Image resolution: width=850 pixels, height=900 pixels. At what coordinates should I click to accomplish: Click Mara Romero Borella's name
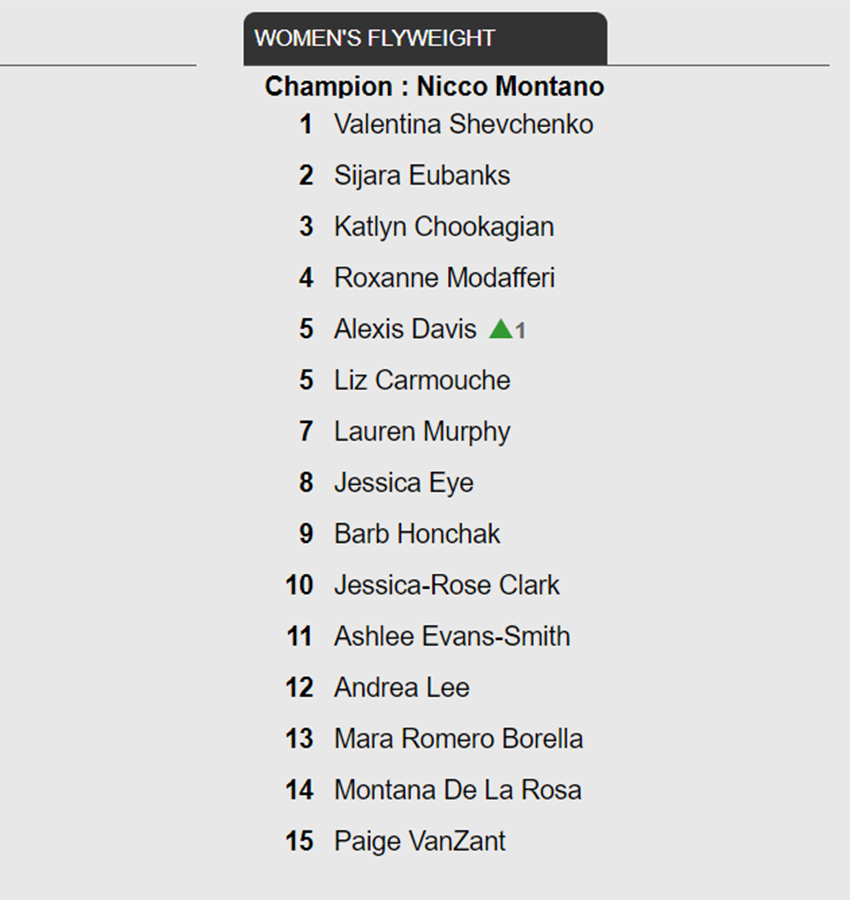coord(459,739)
